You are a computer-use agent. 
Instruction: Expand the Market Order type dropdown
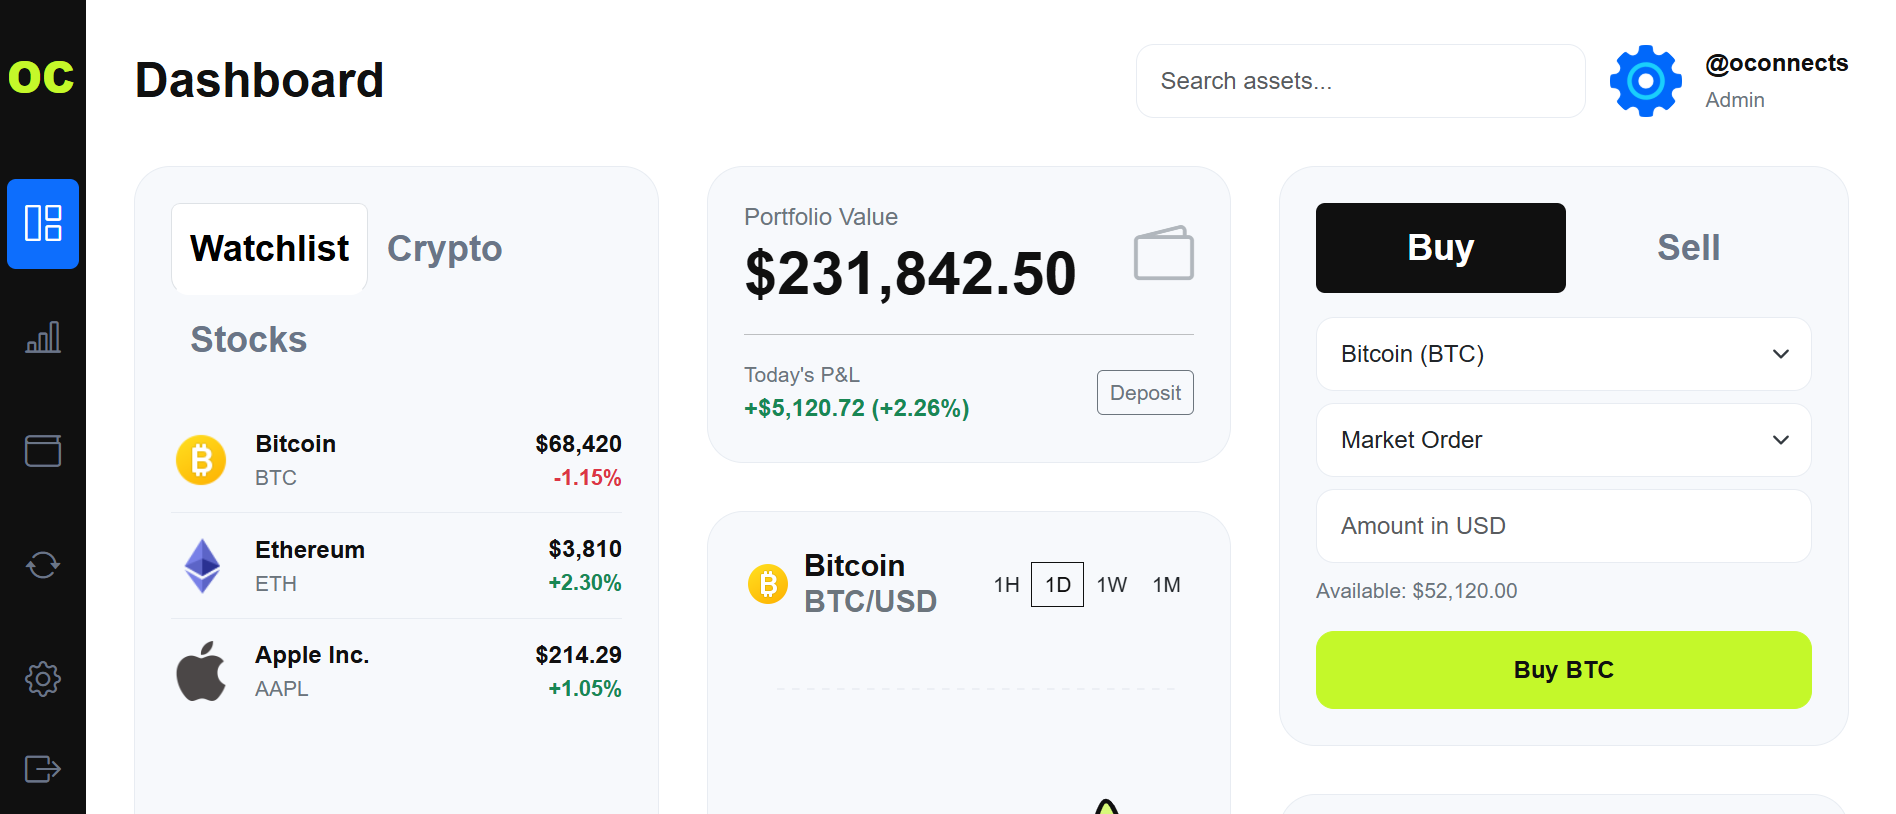click(1563, 440)
